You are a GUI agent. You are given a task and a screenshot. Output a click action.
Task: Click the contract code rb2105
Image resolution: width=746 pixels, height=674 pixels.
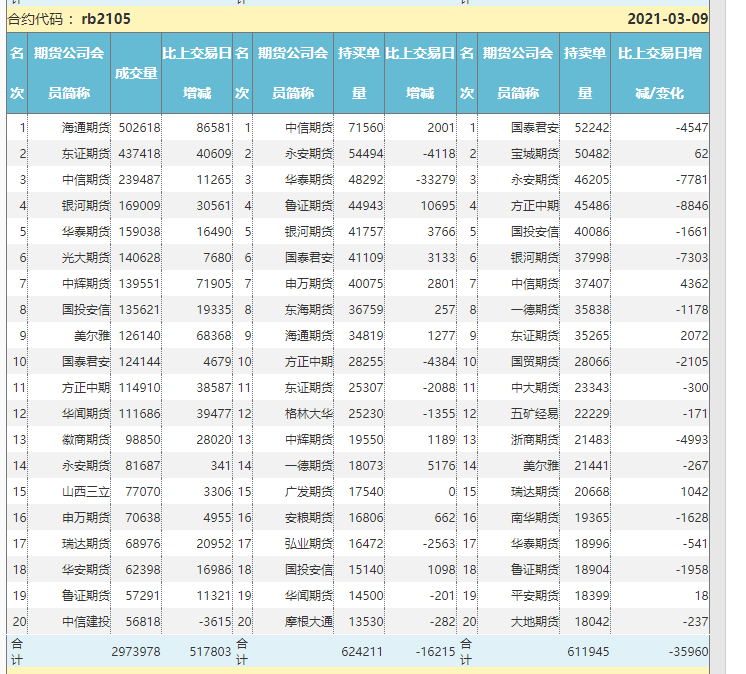[106, 19]
